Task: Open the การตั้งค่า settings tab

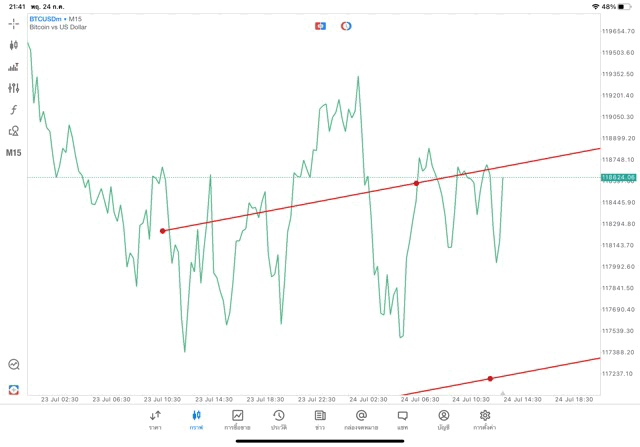Action: tap(485, 420)
